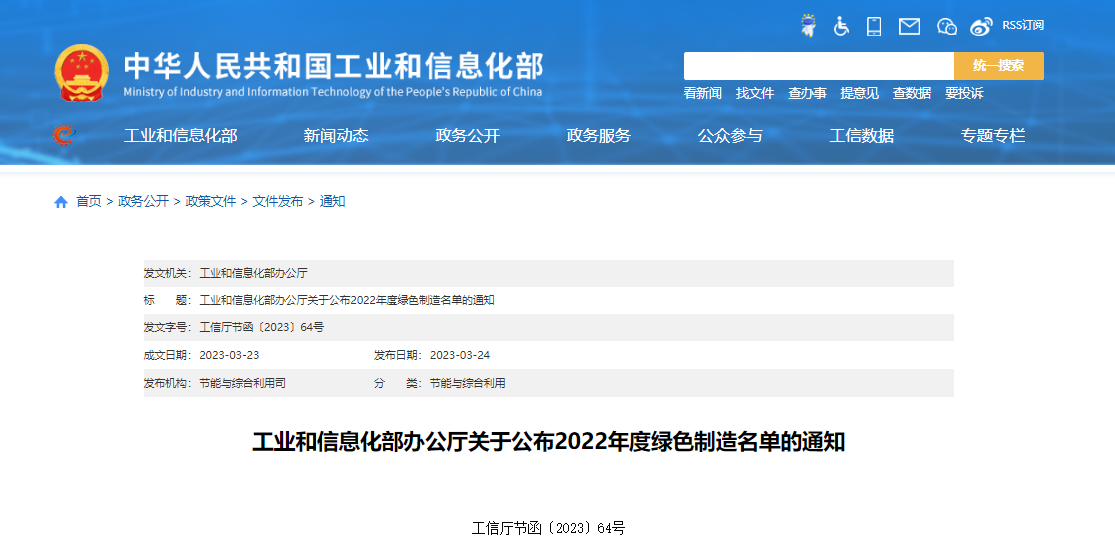Select 工信数据 in the navigation bar
The image size is (1115, 558).
861,136
